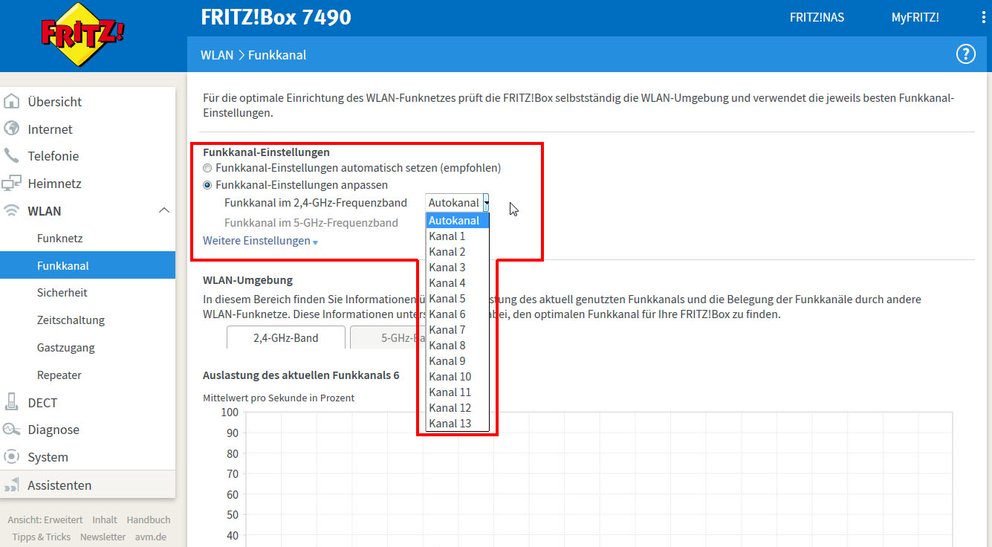The width and height of the screenshot is (992, 547).
Task: Choose Kanal 10 from the list
Action: click(x=457, y=376)
